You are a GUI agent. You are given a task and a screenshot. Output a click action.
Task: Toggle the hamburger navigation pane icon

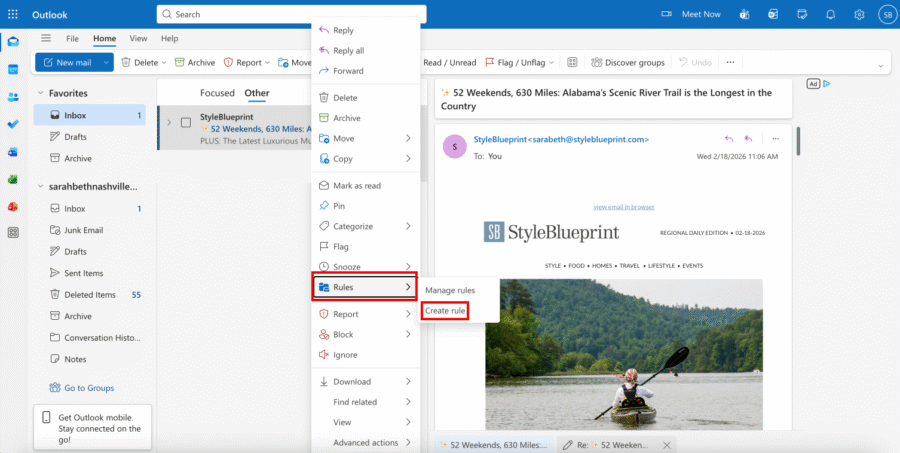tap(46, 38)
